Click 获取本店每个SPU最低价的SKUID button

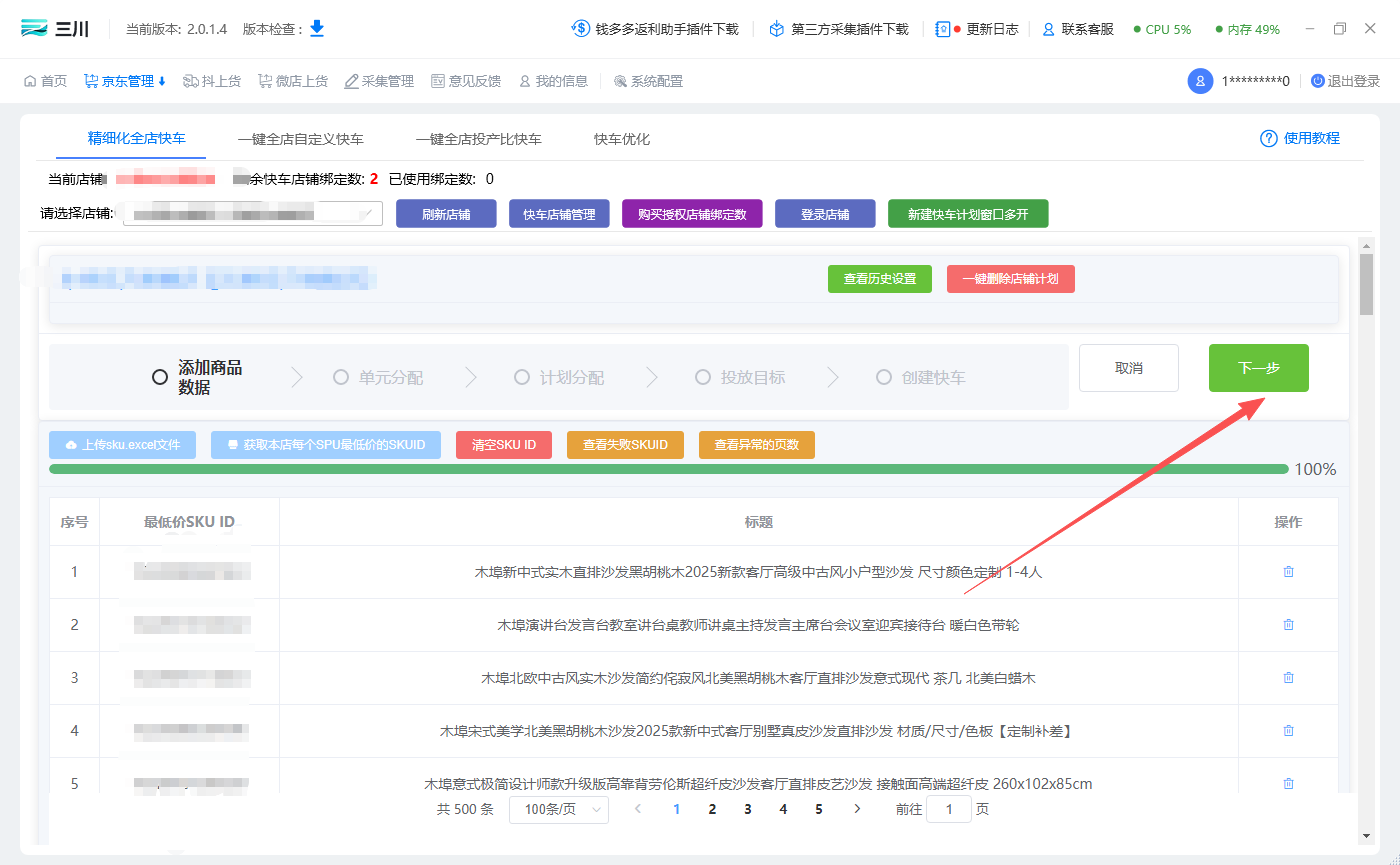pos(326,445)
